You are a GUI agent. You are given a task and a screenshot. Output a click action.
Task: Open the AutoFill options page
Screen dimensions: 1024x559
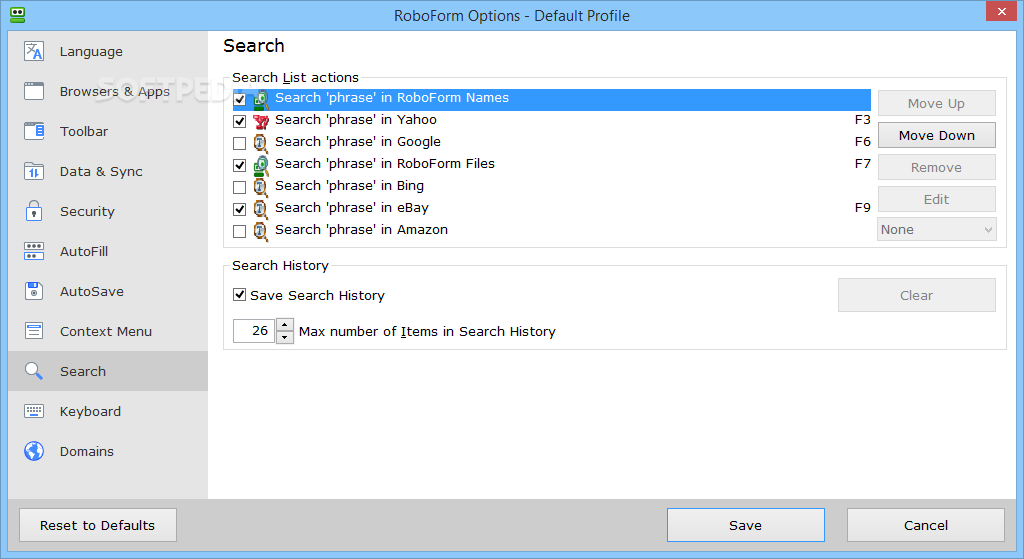click(108, 251)
